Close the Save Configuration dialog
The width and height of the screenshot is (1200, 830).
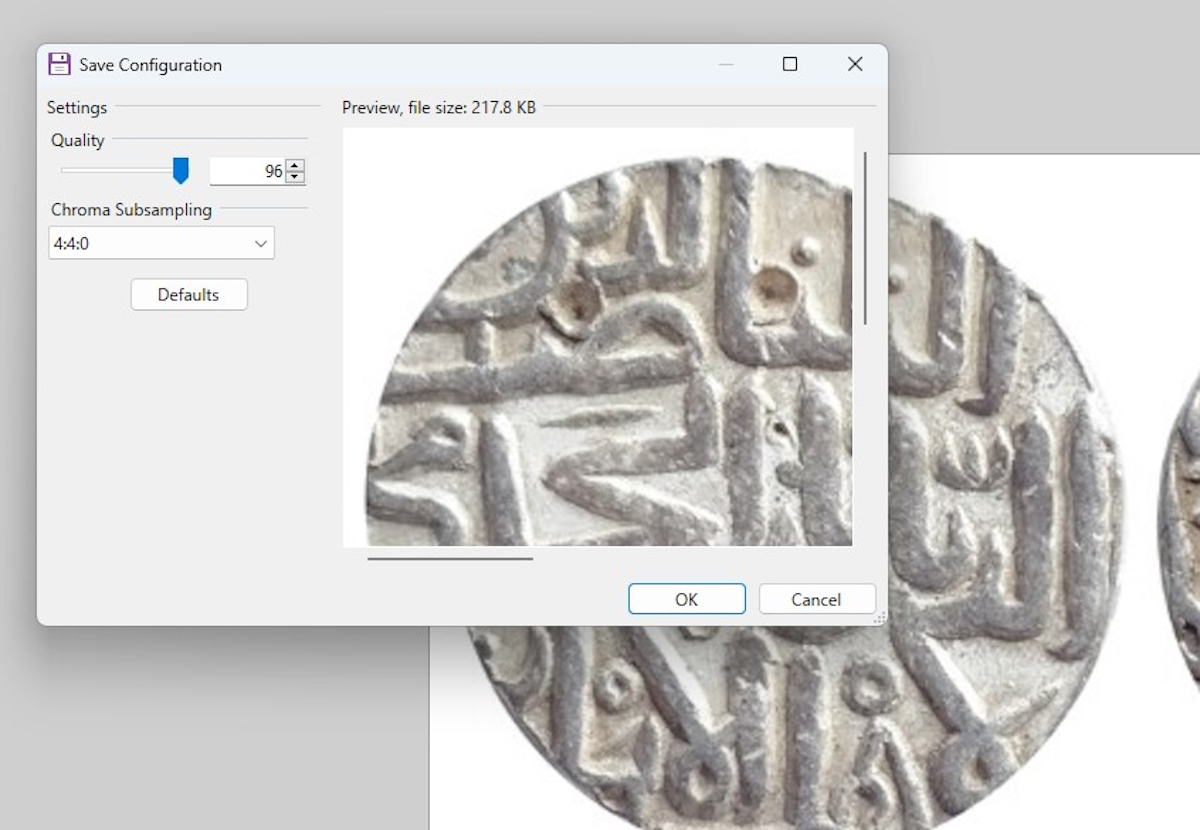point(855,64)
